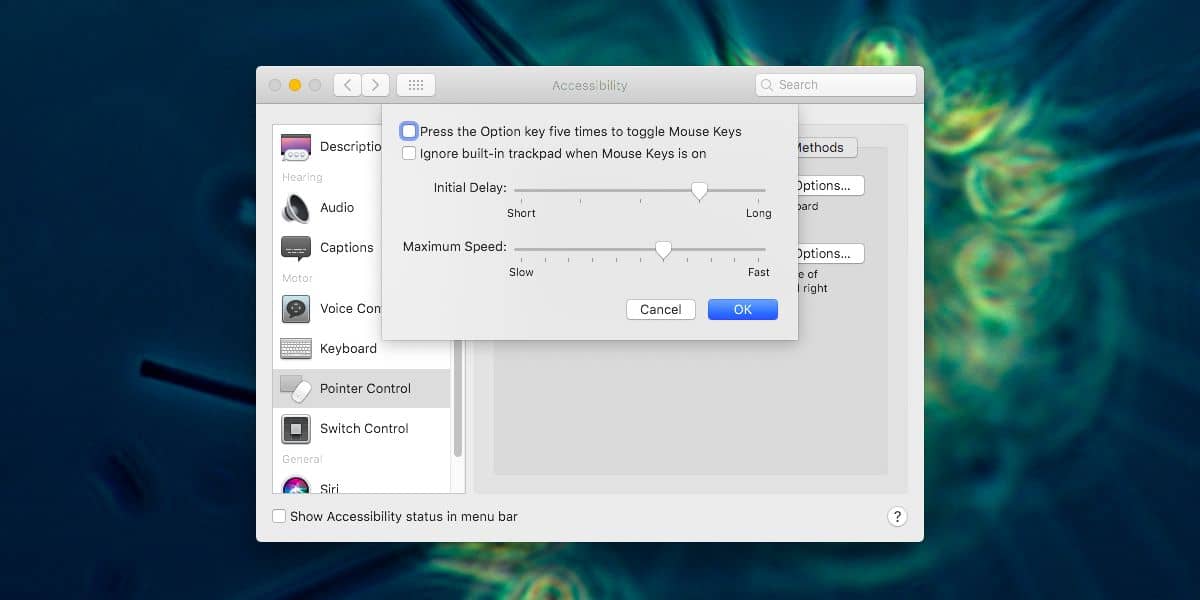Select the Pointer Control label
The width and height of the screenshot is (1200, 600).
click(365, 389)
